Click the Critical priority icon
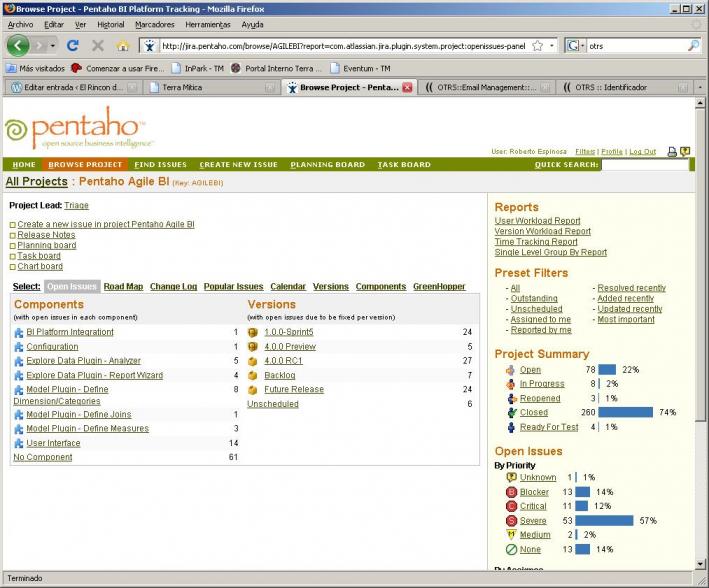This screenshot has height=588, width=709. [x=511, y=506]
